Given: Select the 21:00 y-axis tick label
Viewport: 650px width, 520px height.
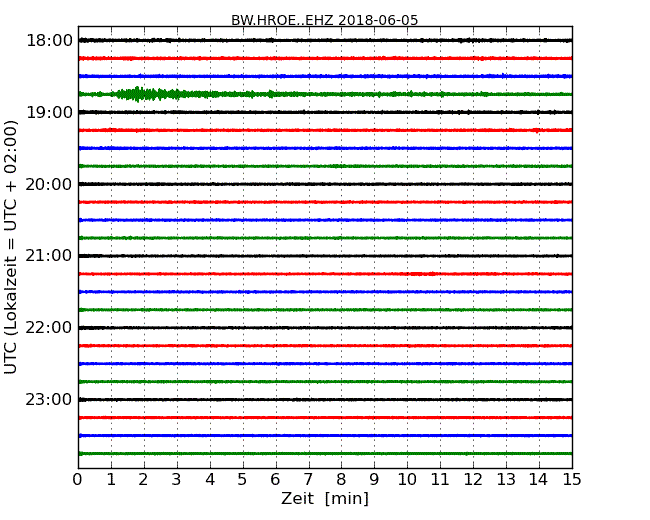Looking at the screenshot, I should pos(49,256).
